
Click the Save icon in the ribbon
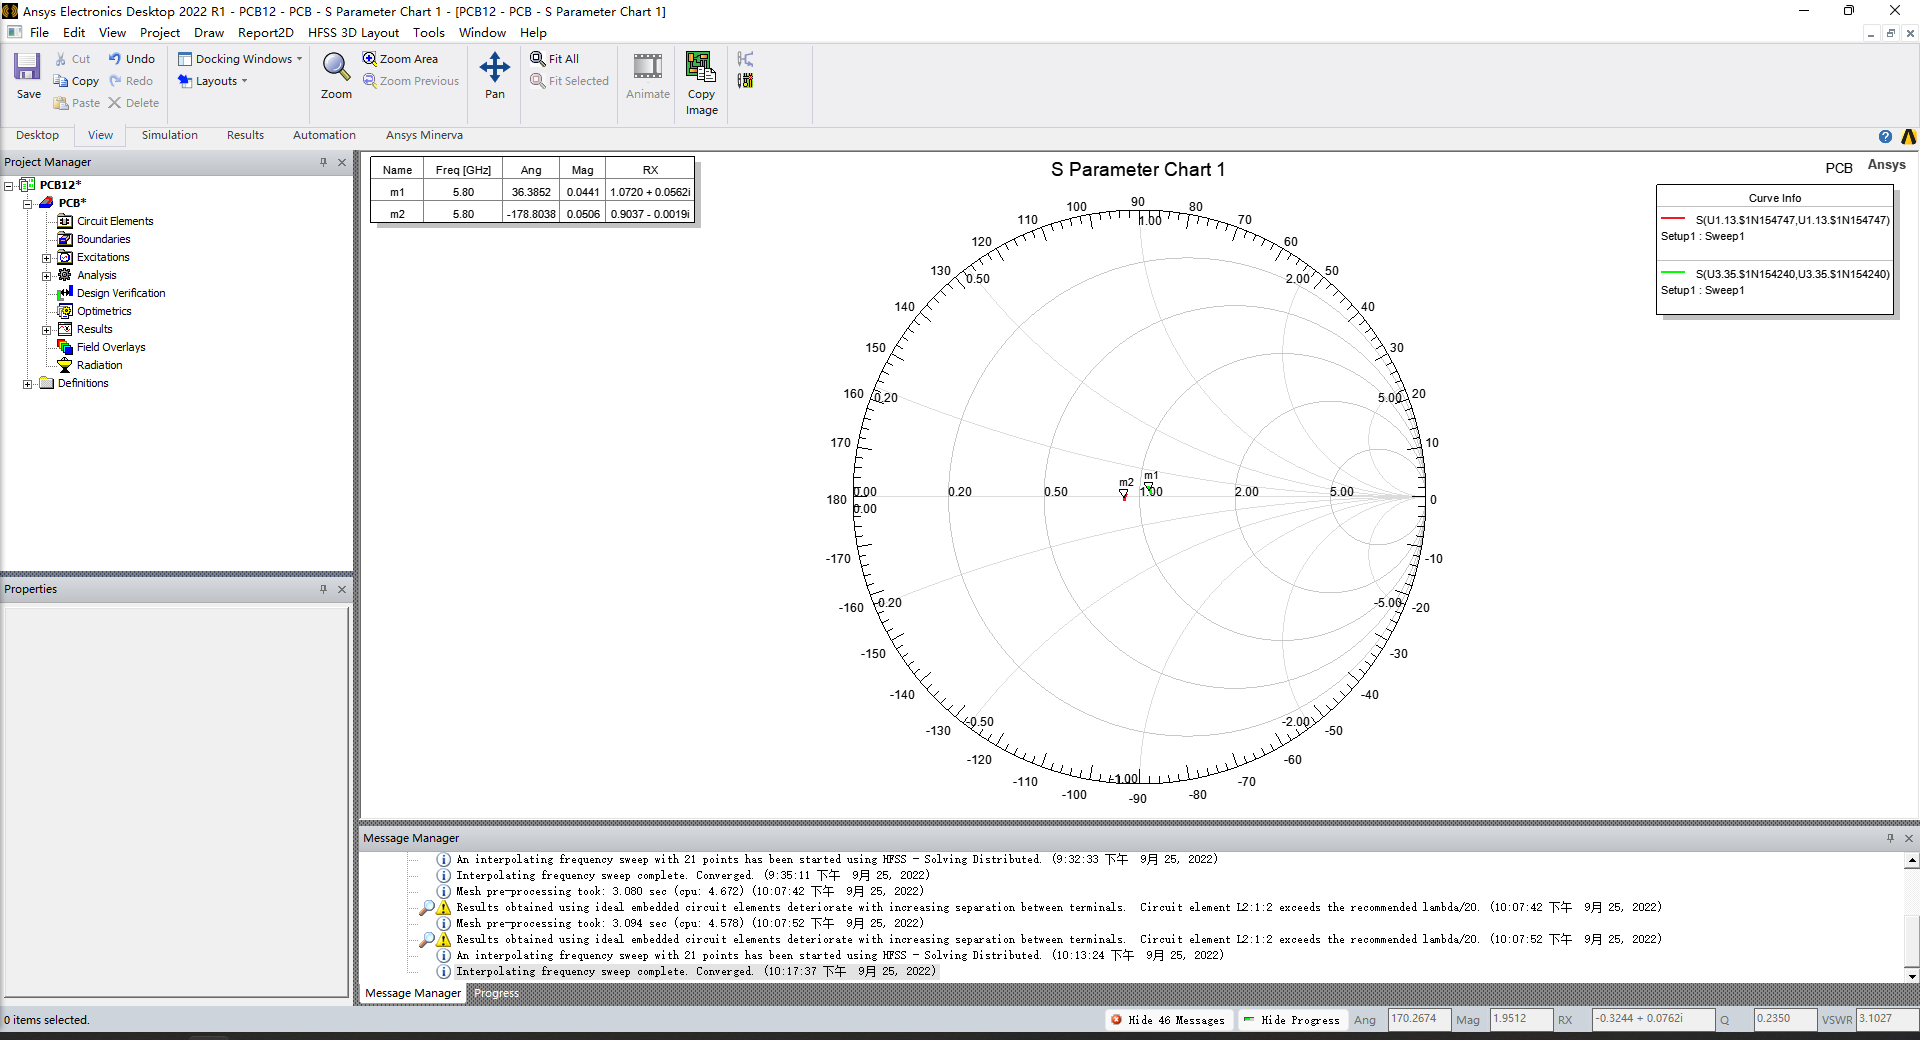(x=27, y=67)
